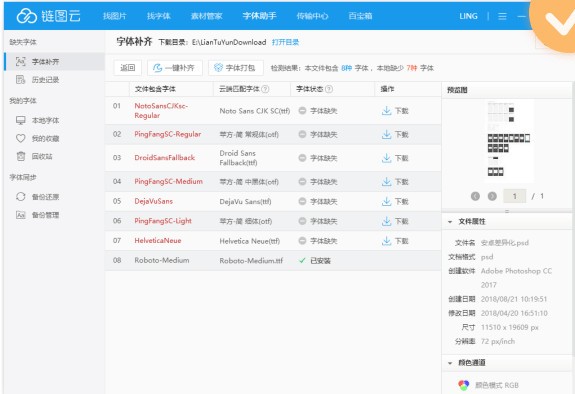Open the 找图片 tab

(114, 16)
